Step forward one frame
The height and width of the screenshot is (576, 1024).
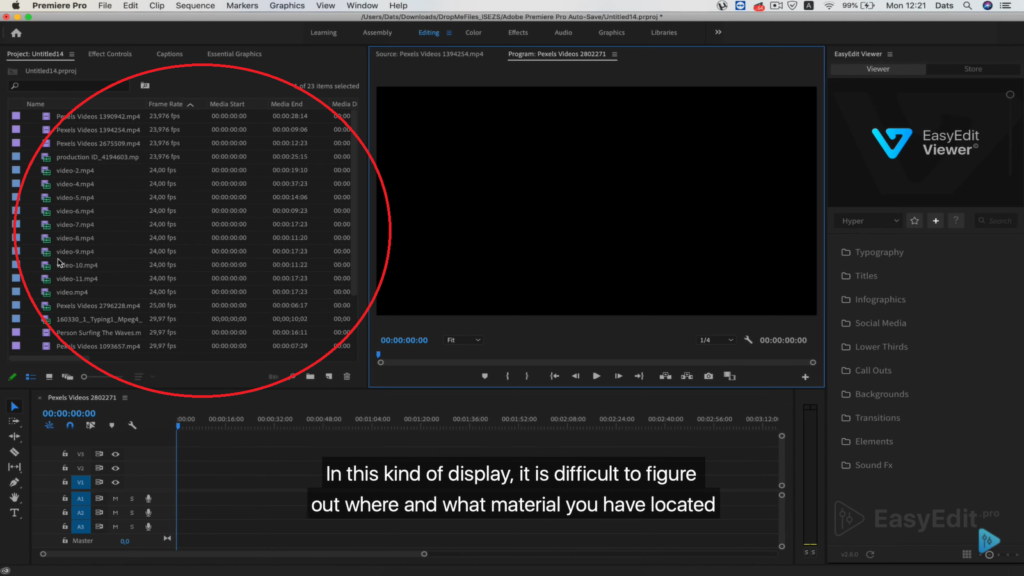618,376
